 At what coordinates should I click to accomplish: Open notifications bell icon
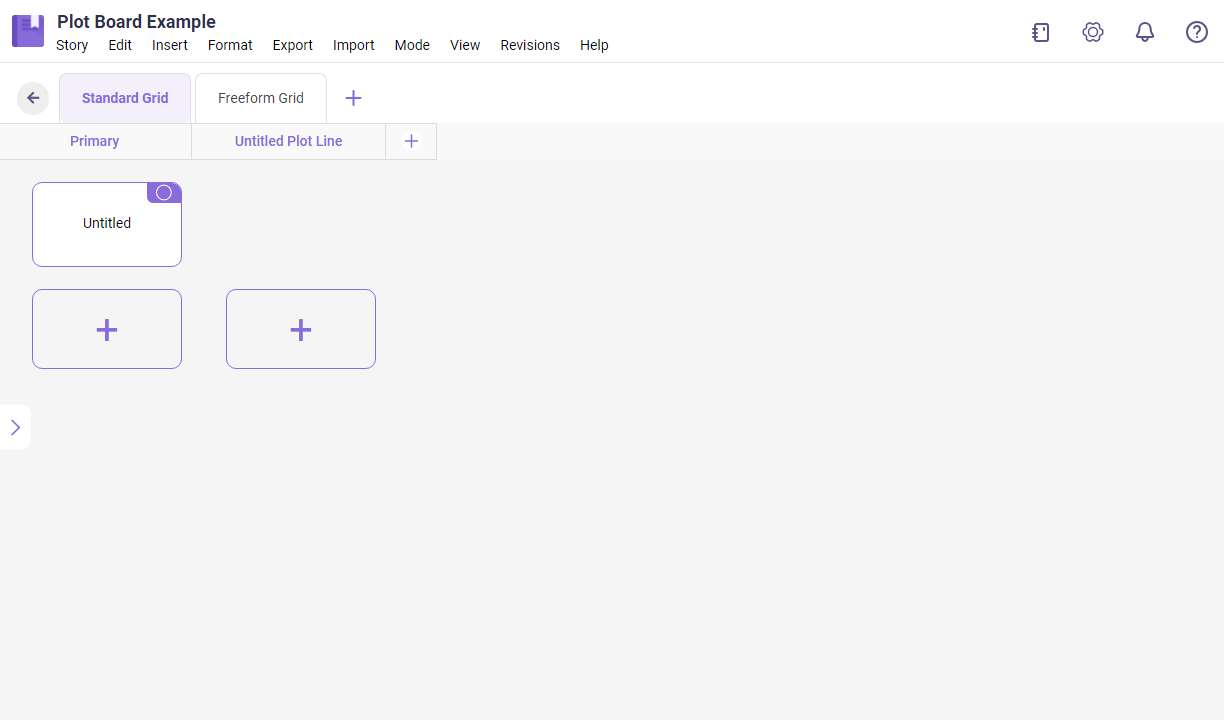coord(1145,32)
